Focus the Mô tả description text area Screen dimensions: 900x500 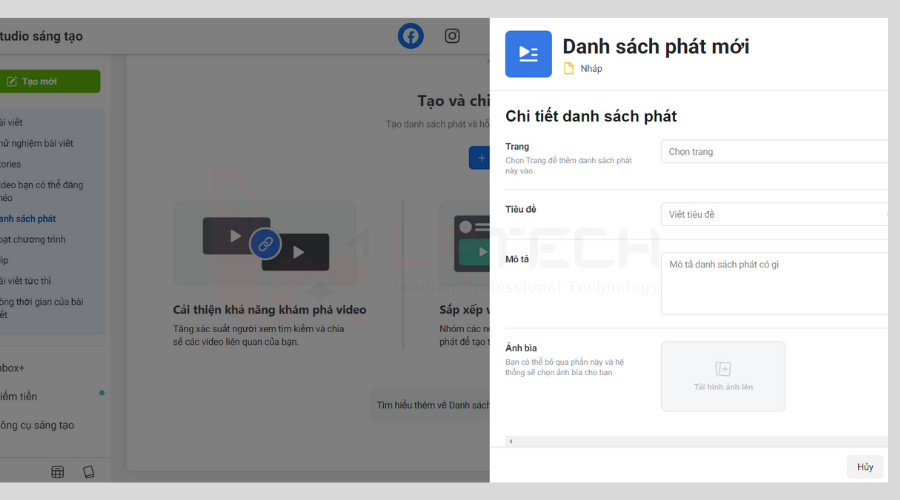(x=774, y=284)
